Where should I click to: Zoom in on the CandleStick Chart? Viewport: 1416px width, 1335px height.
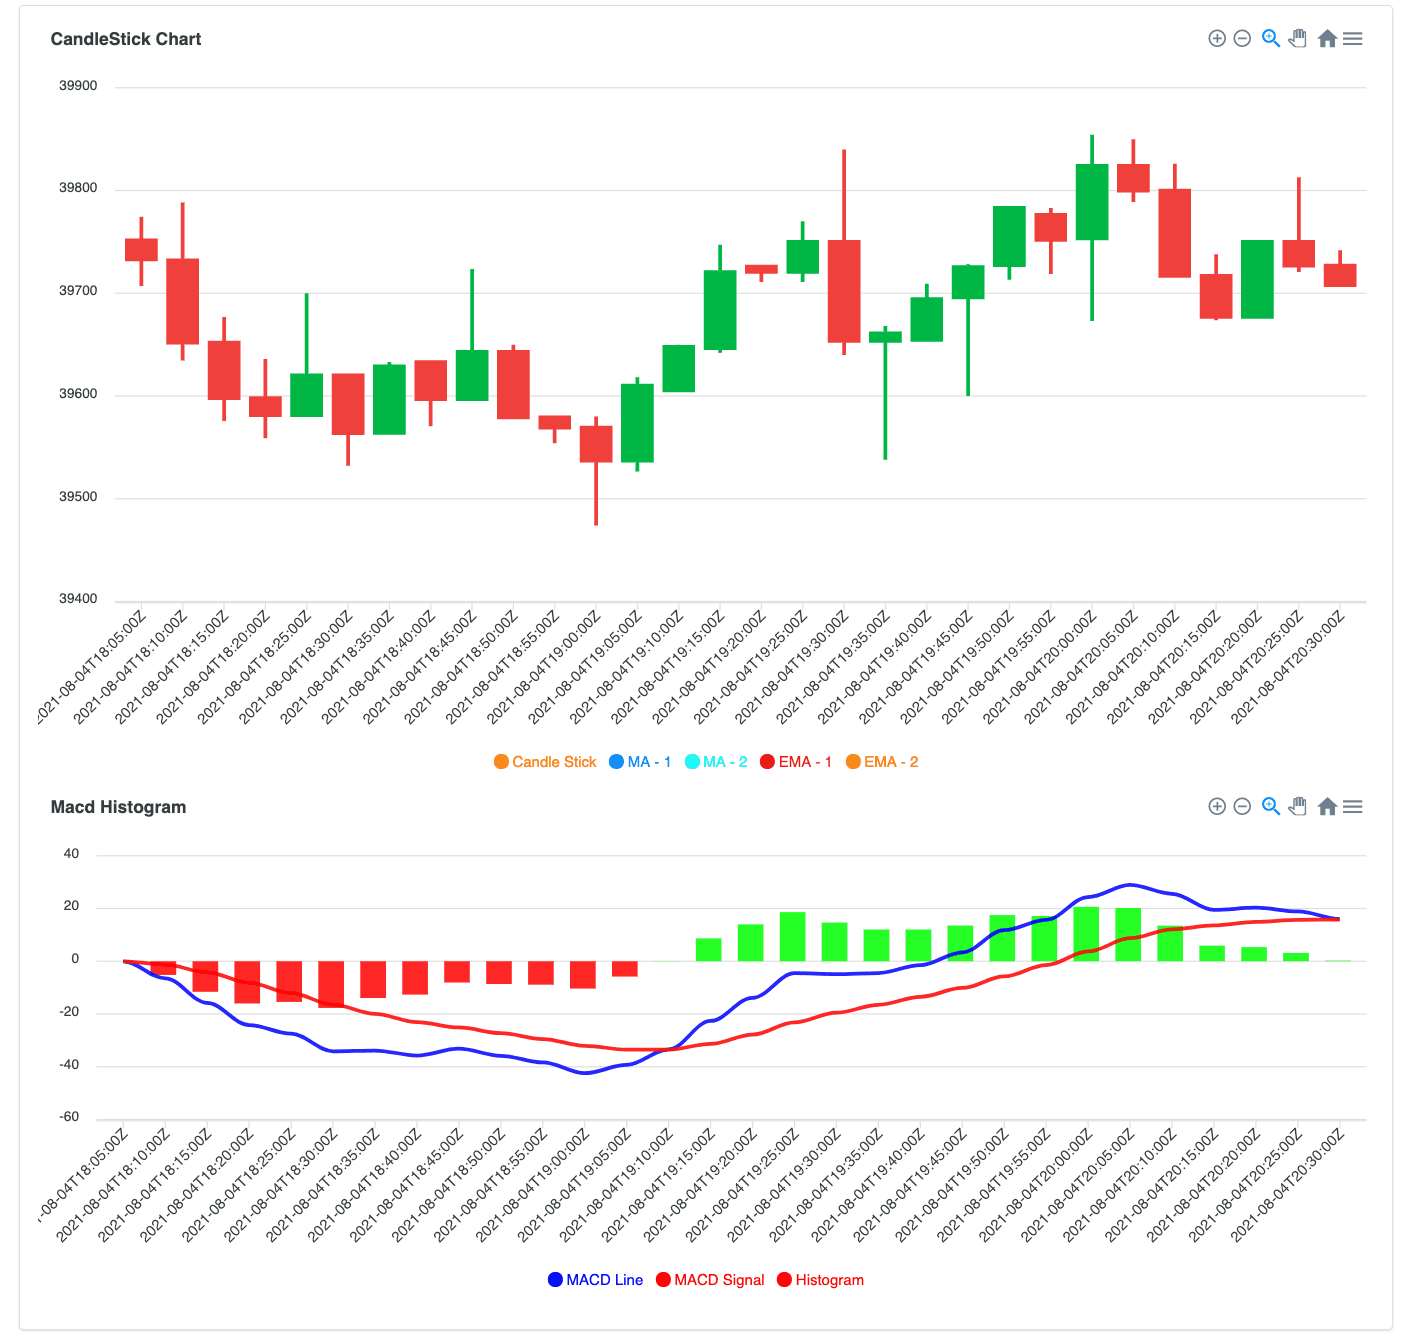tap(1217, 39)
